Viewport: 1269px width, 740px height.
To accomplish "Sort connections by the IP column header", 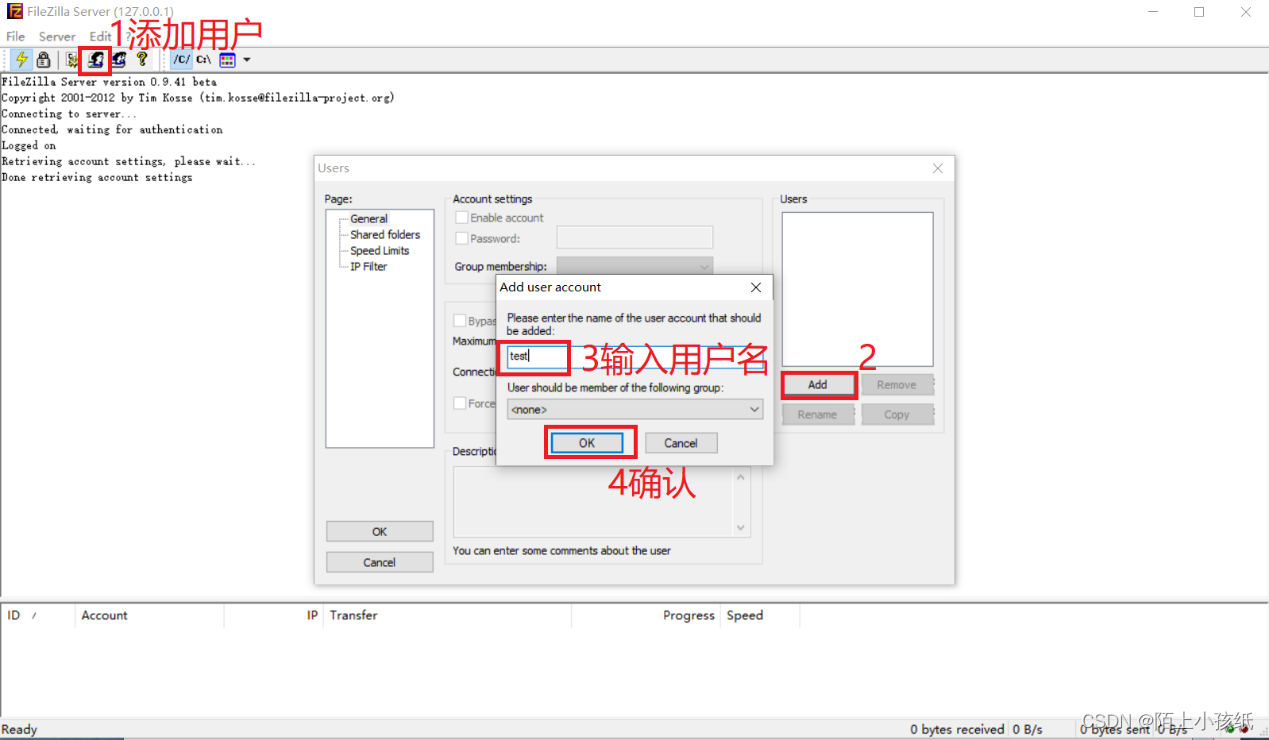I will (x=274, y=615).
